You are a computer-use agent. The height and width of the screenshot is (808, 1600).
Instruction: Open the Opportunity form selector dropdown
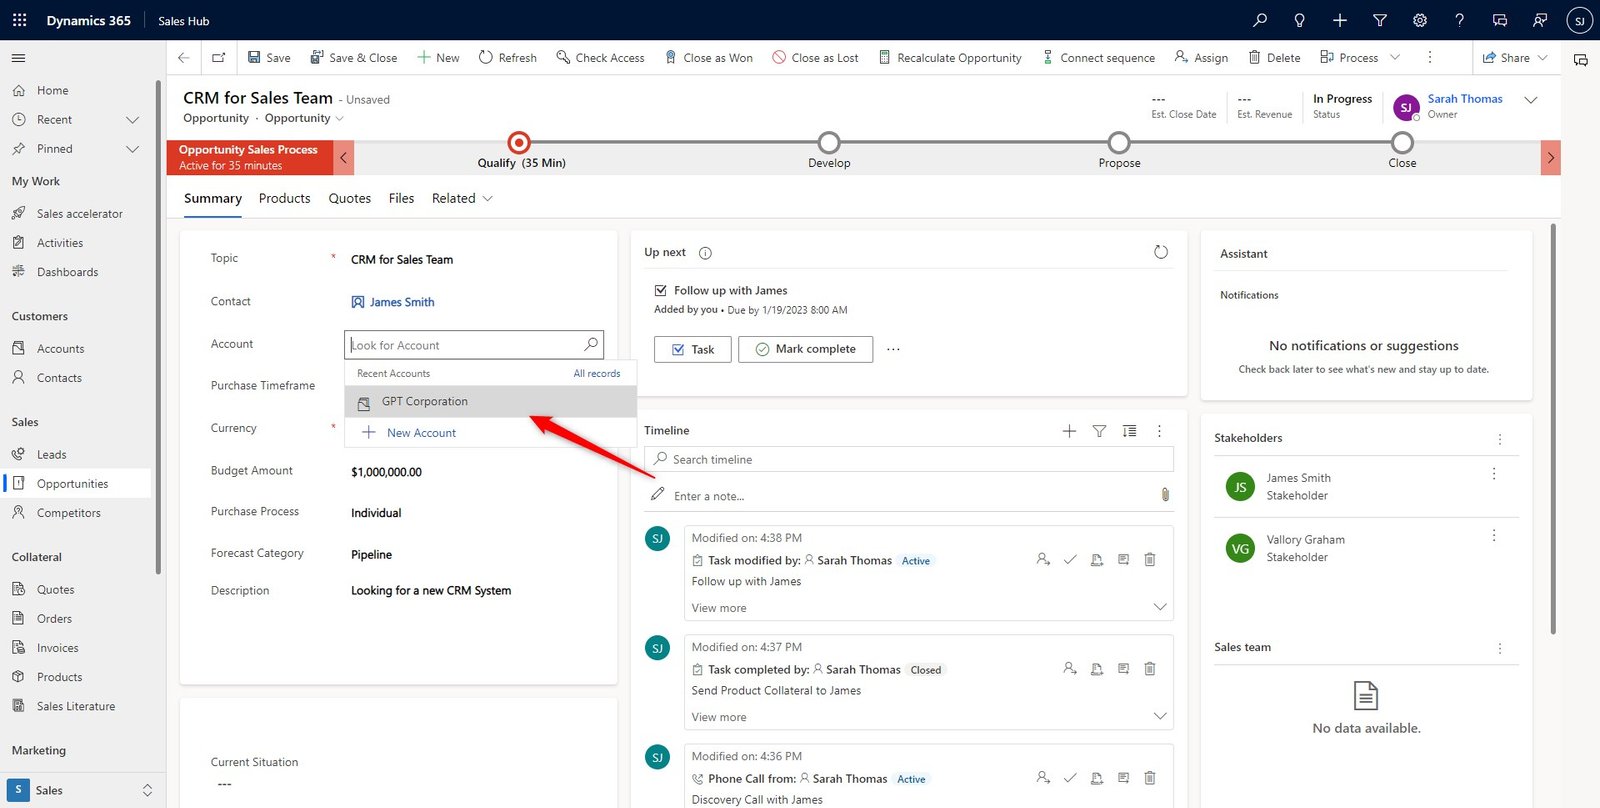click(x=304, y=118)
